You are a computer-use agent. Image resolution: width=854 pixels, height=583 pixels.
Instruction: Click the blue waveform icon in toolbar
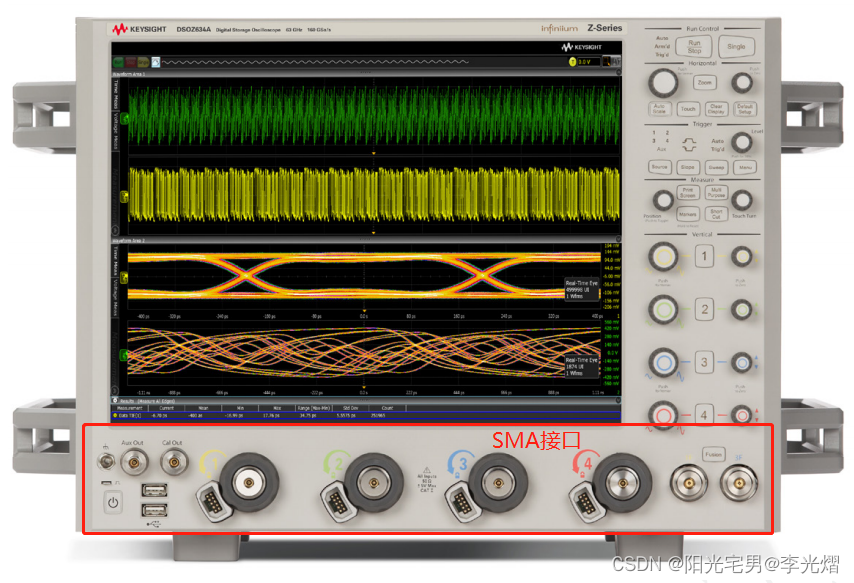pyautogui.click(x=156, y=62)
